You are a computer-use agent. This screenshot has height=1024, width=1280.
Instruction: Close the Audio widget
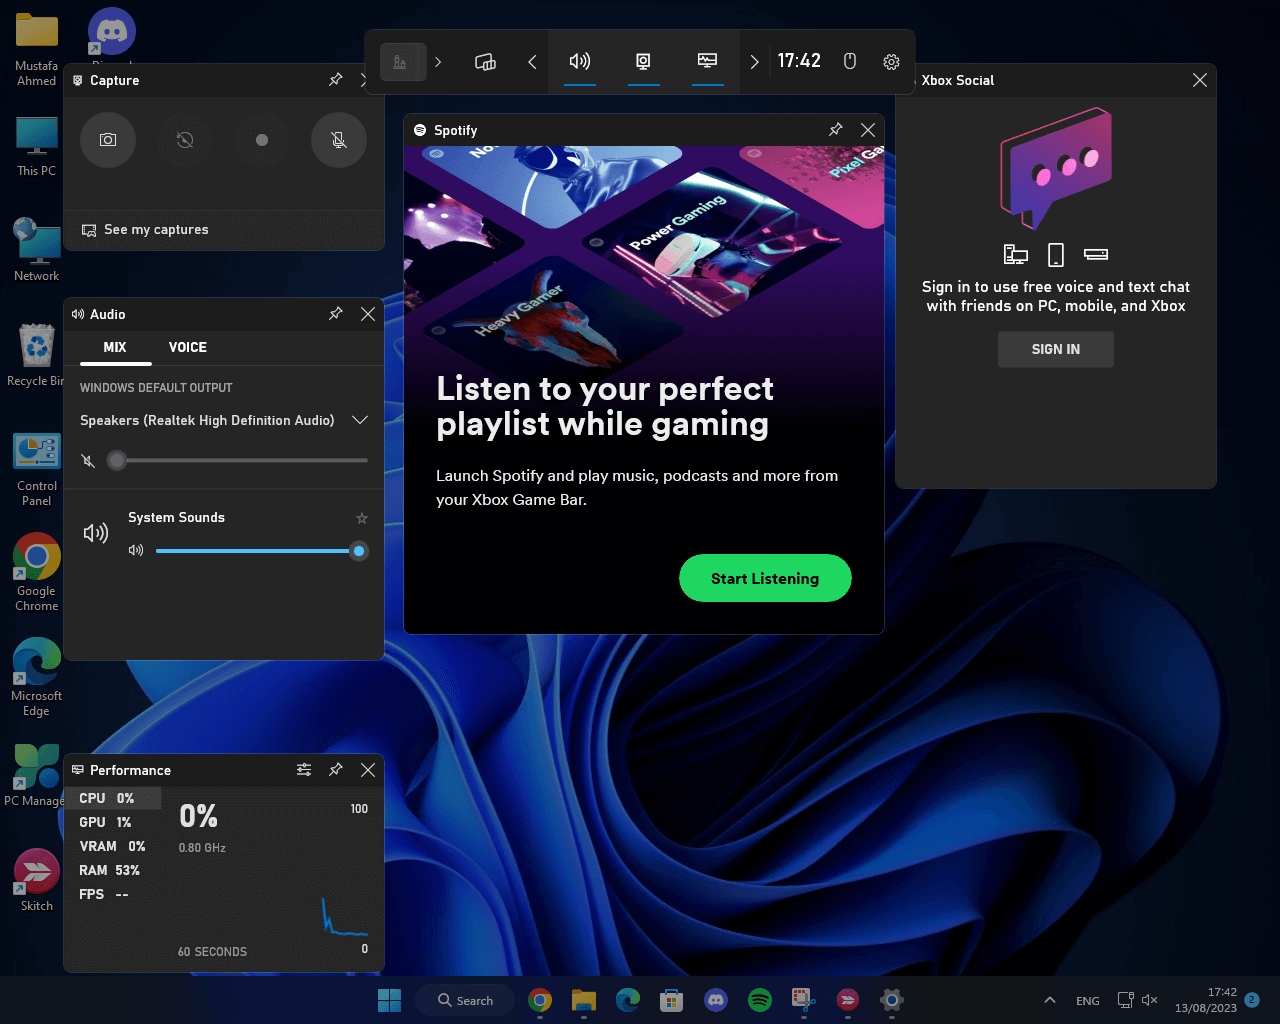368,314
